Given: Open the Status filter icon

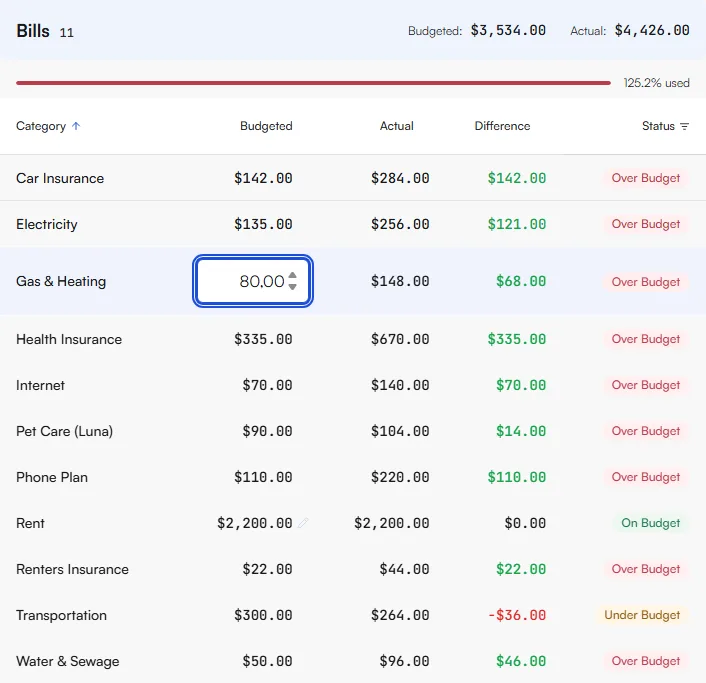Looking at the screenshot, I should coord(684,127).
